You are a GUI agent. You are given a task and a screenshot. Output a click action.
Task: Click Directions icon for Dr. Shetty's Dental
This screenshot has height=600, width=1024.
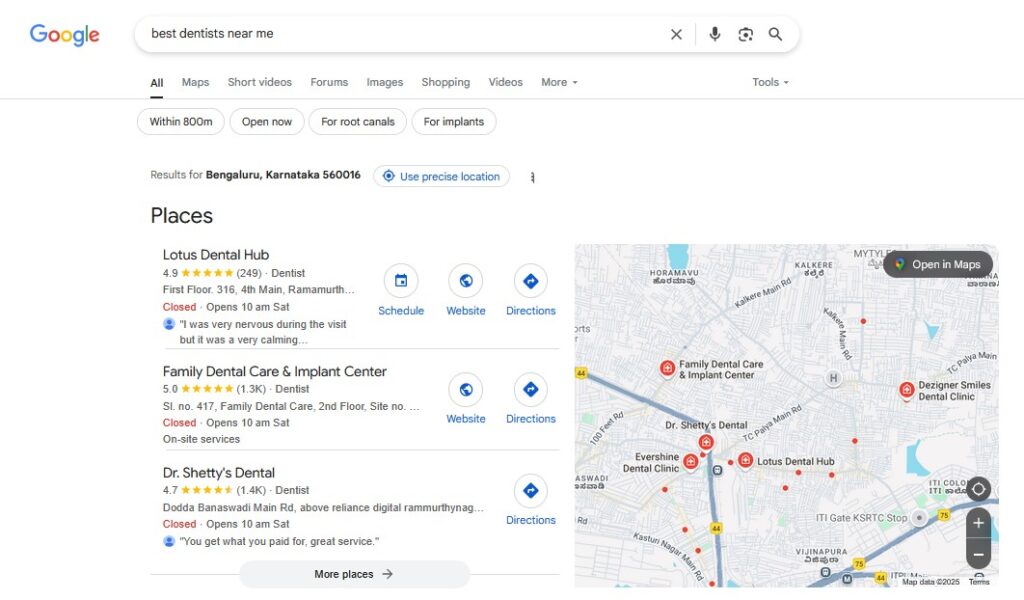(x=530, y=491)
